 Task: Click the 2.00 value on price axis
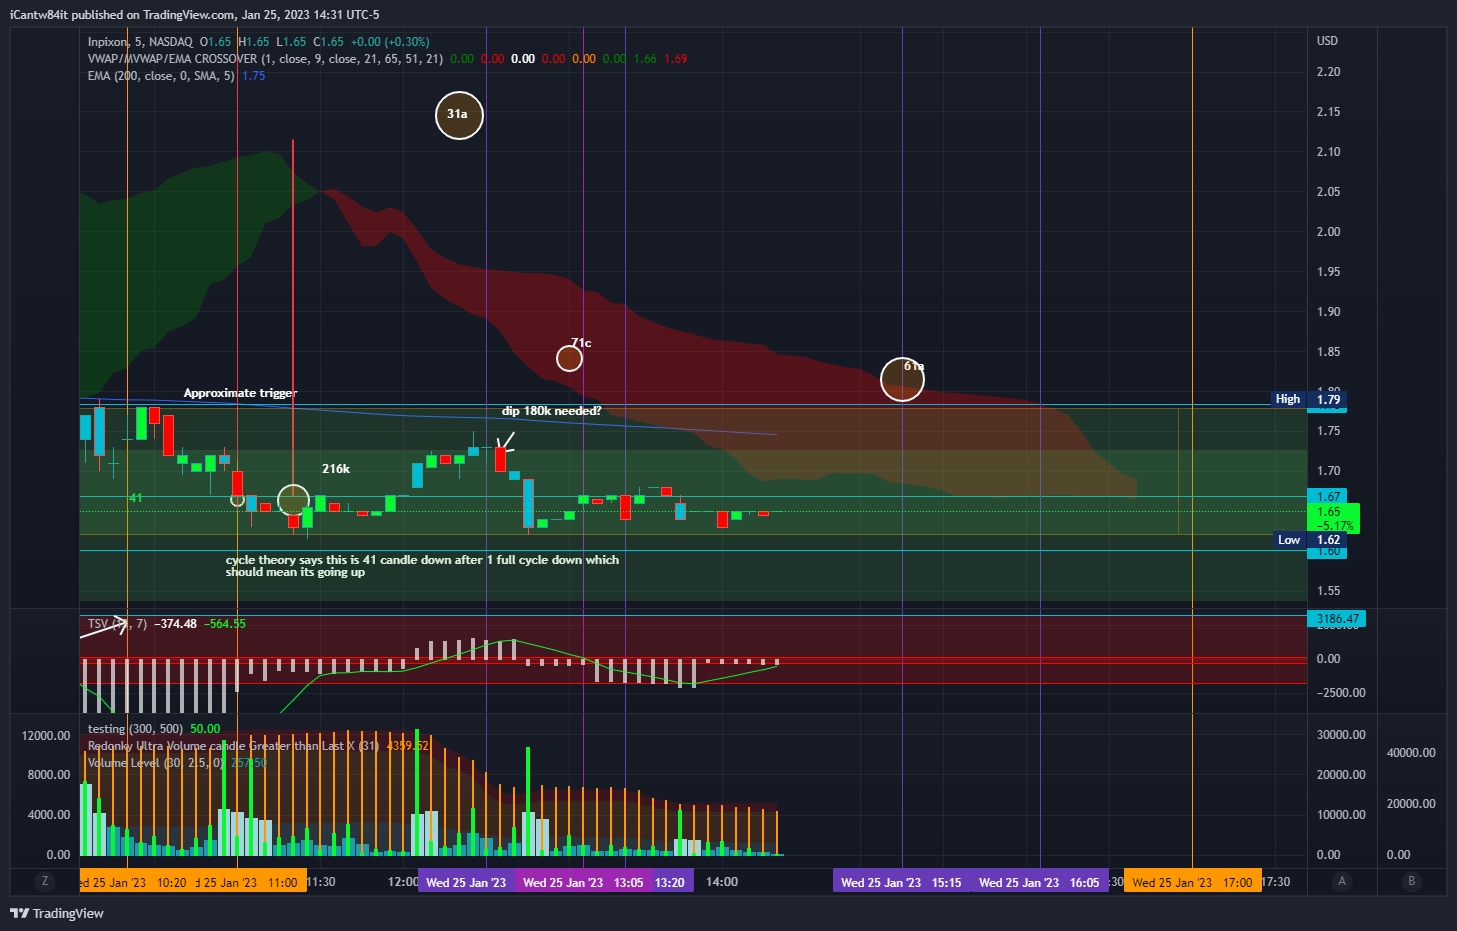coord(1329,232)
